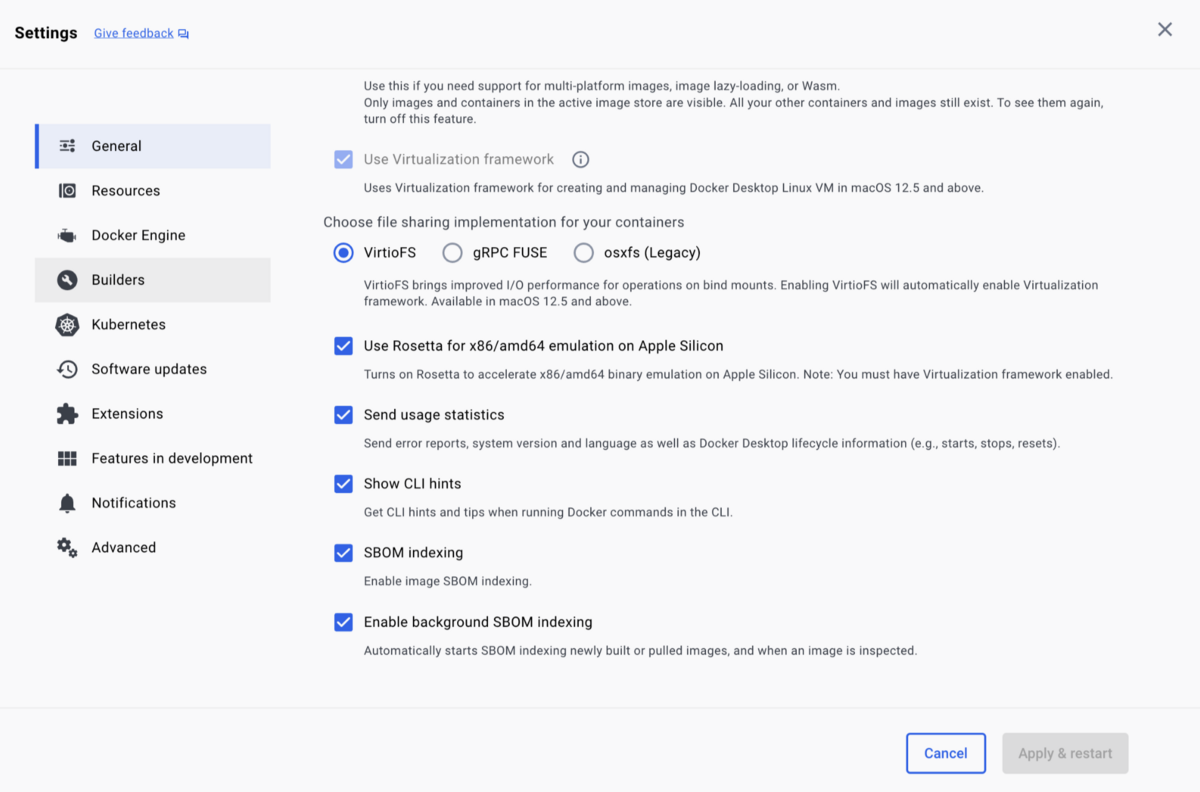The image size is (1200, 792).
Task: Open the Kubernetes settings tab
Action: click(x=153, y=325)
